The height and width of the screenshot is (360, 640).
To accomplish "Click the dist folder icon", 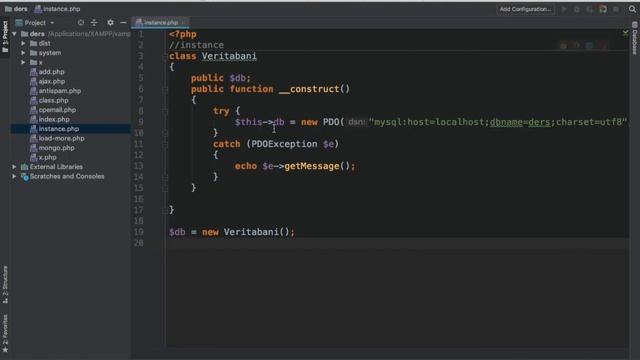I will tap(33, 43).
